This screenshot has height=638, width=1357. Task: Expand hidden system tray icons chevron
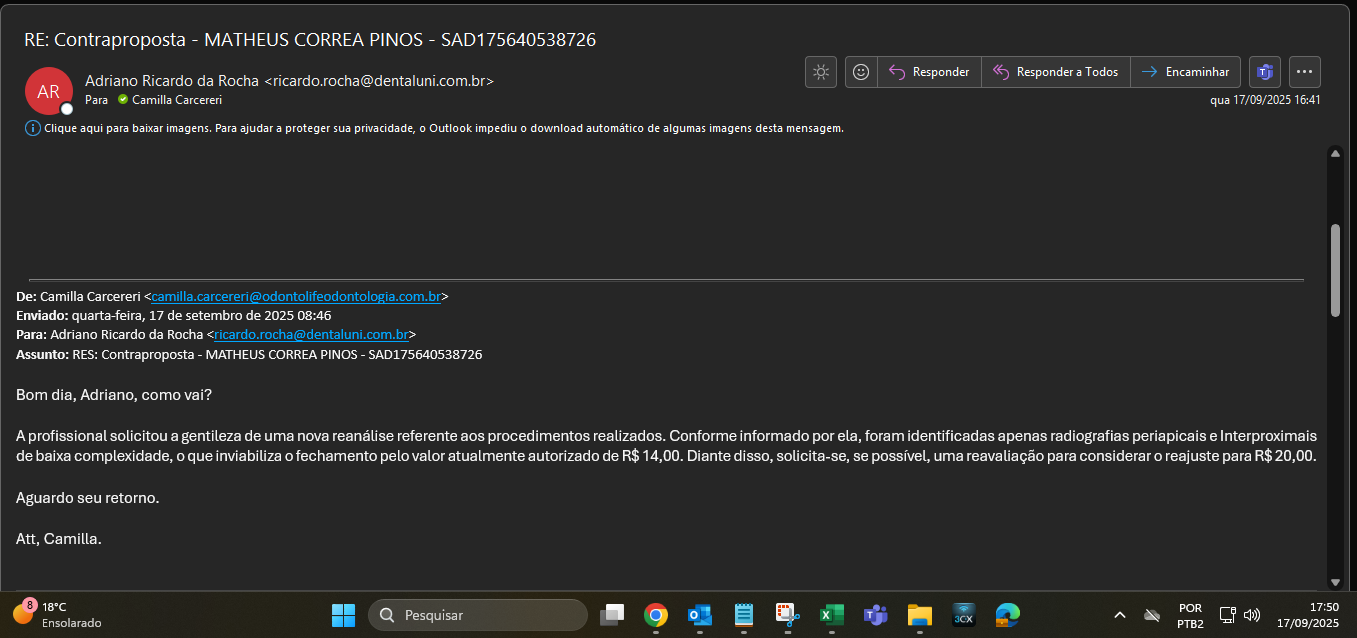[x=1120, y=615]
